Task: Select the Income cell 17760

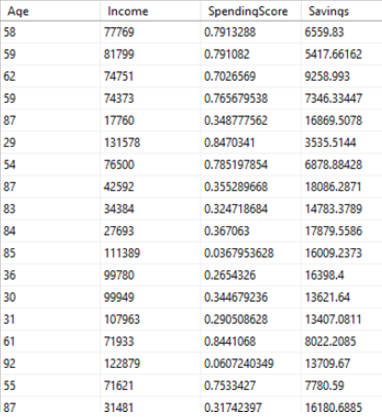Action: click(x=151, y=120)
